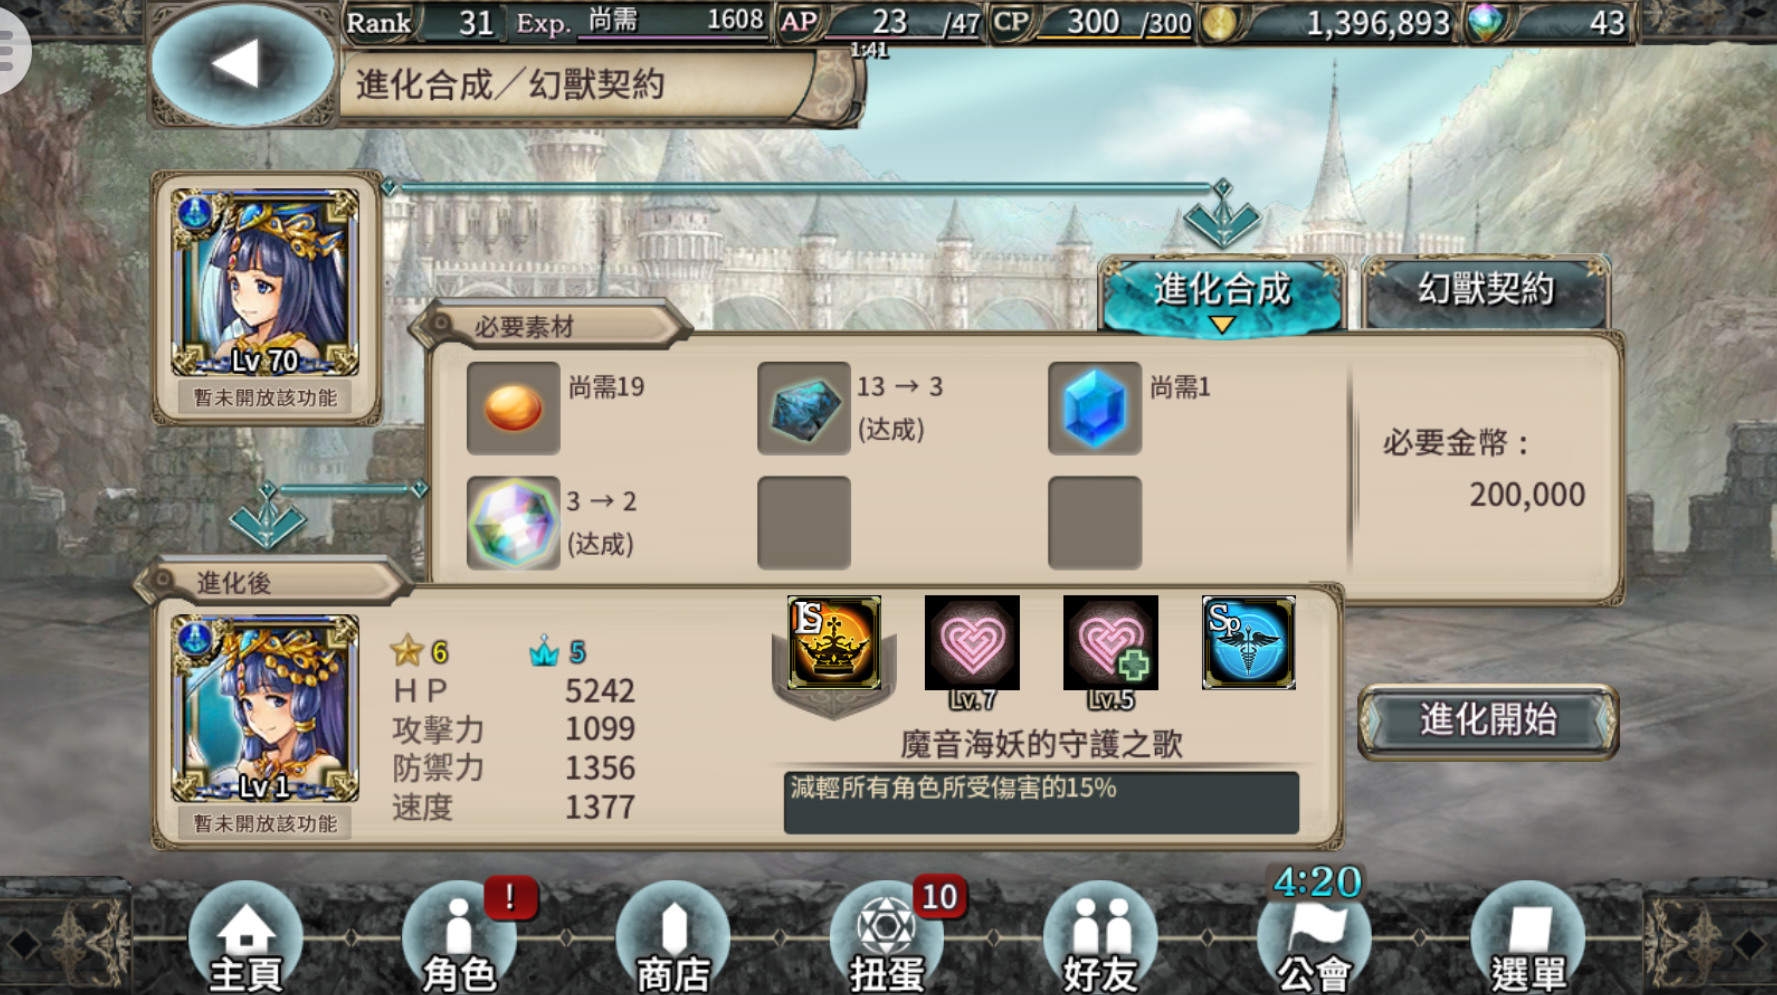Select the rainbow crystal material icon
Screen dimensions: 1777x995
[x=513, y=523]
